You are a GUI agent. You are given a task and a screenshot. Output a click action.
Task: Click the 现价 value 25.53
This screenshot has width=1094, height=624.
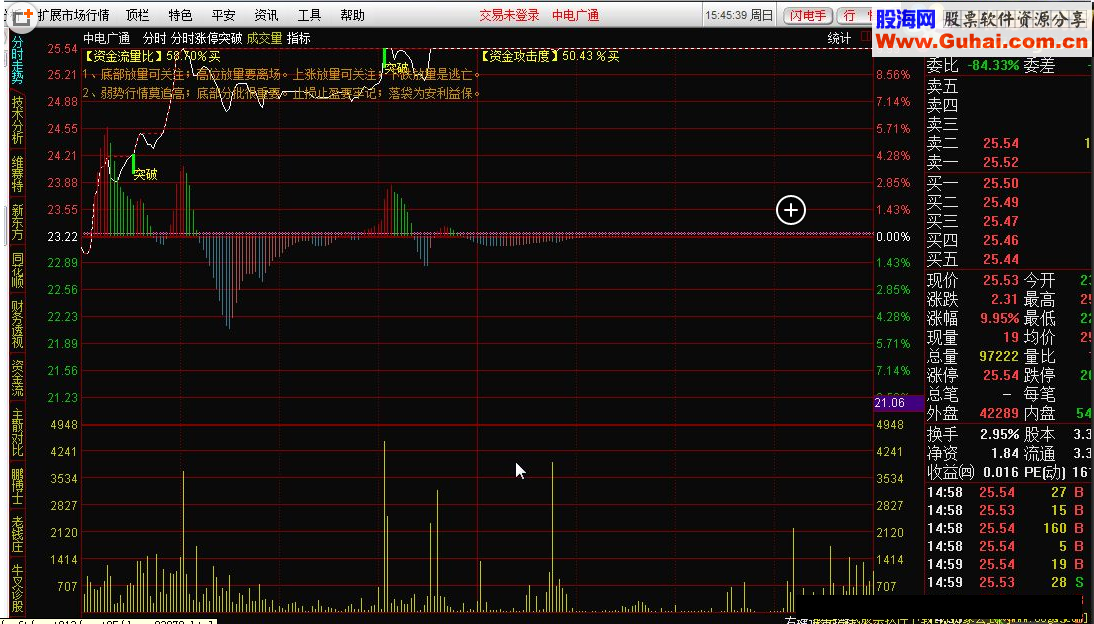(x=1001, y=281)
